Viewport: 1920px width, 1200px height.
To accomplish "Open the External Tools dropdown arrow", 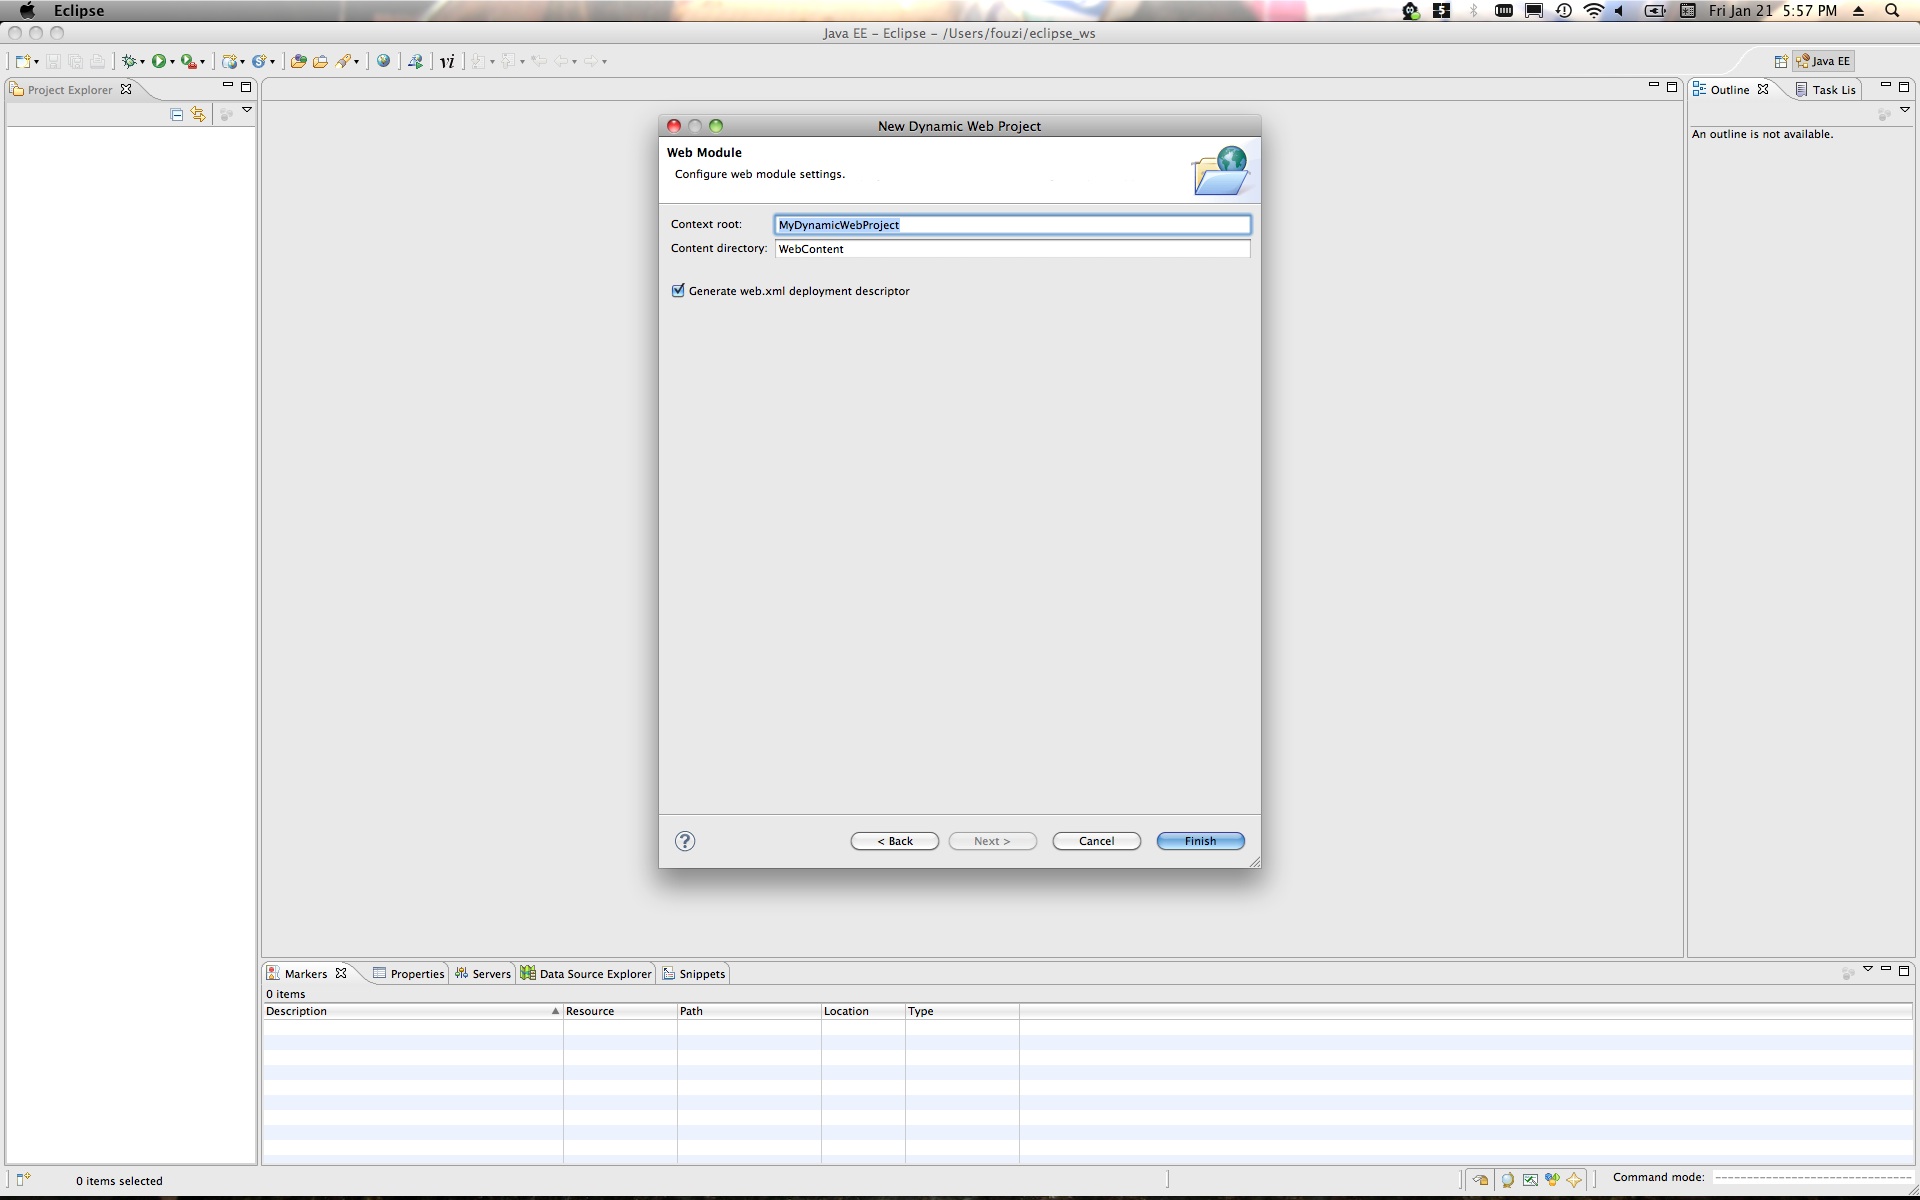I will (202, 62).
